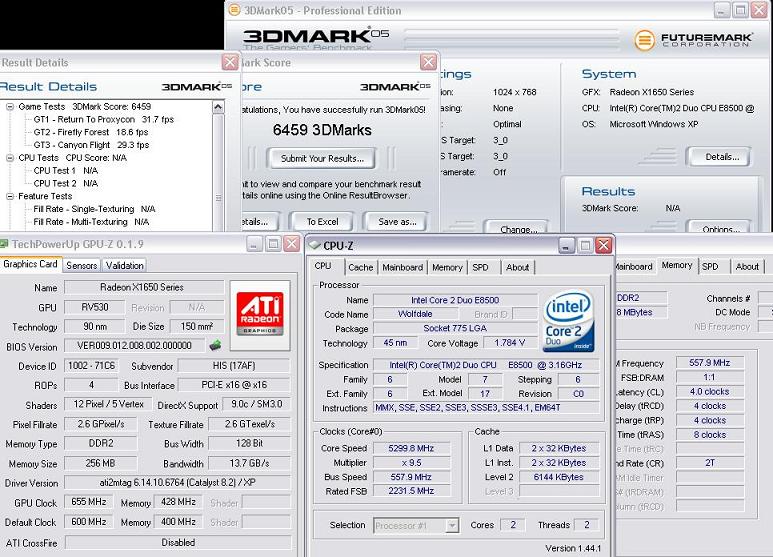Open the front CPU-Z SPD tab
Screen dimensions: 773x557
pos(480,267)
